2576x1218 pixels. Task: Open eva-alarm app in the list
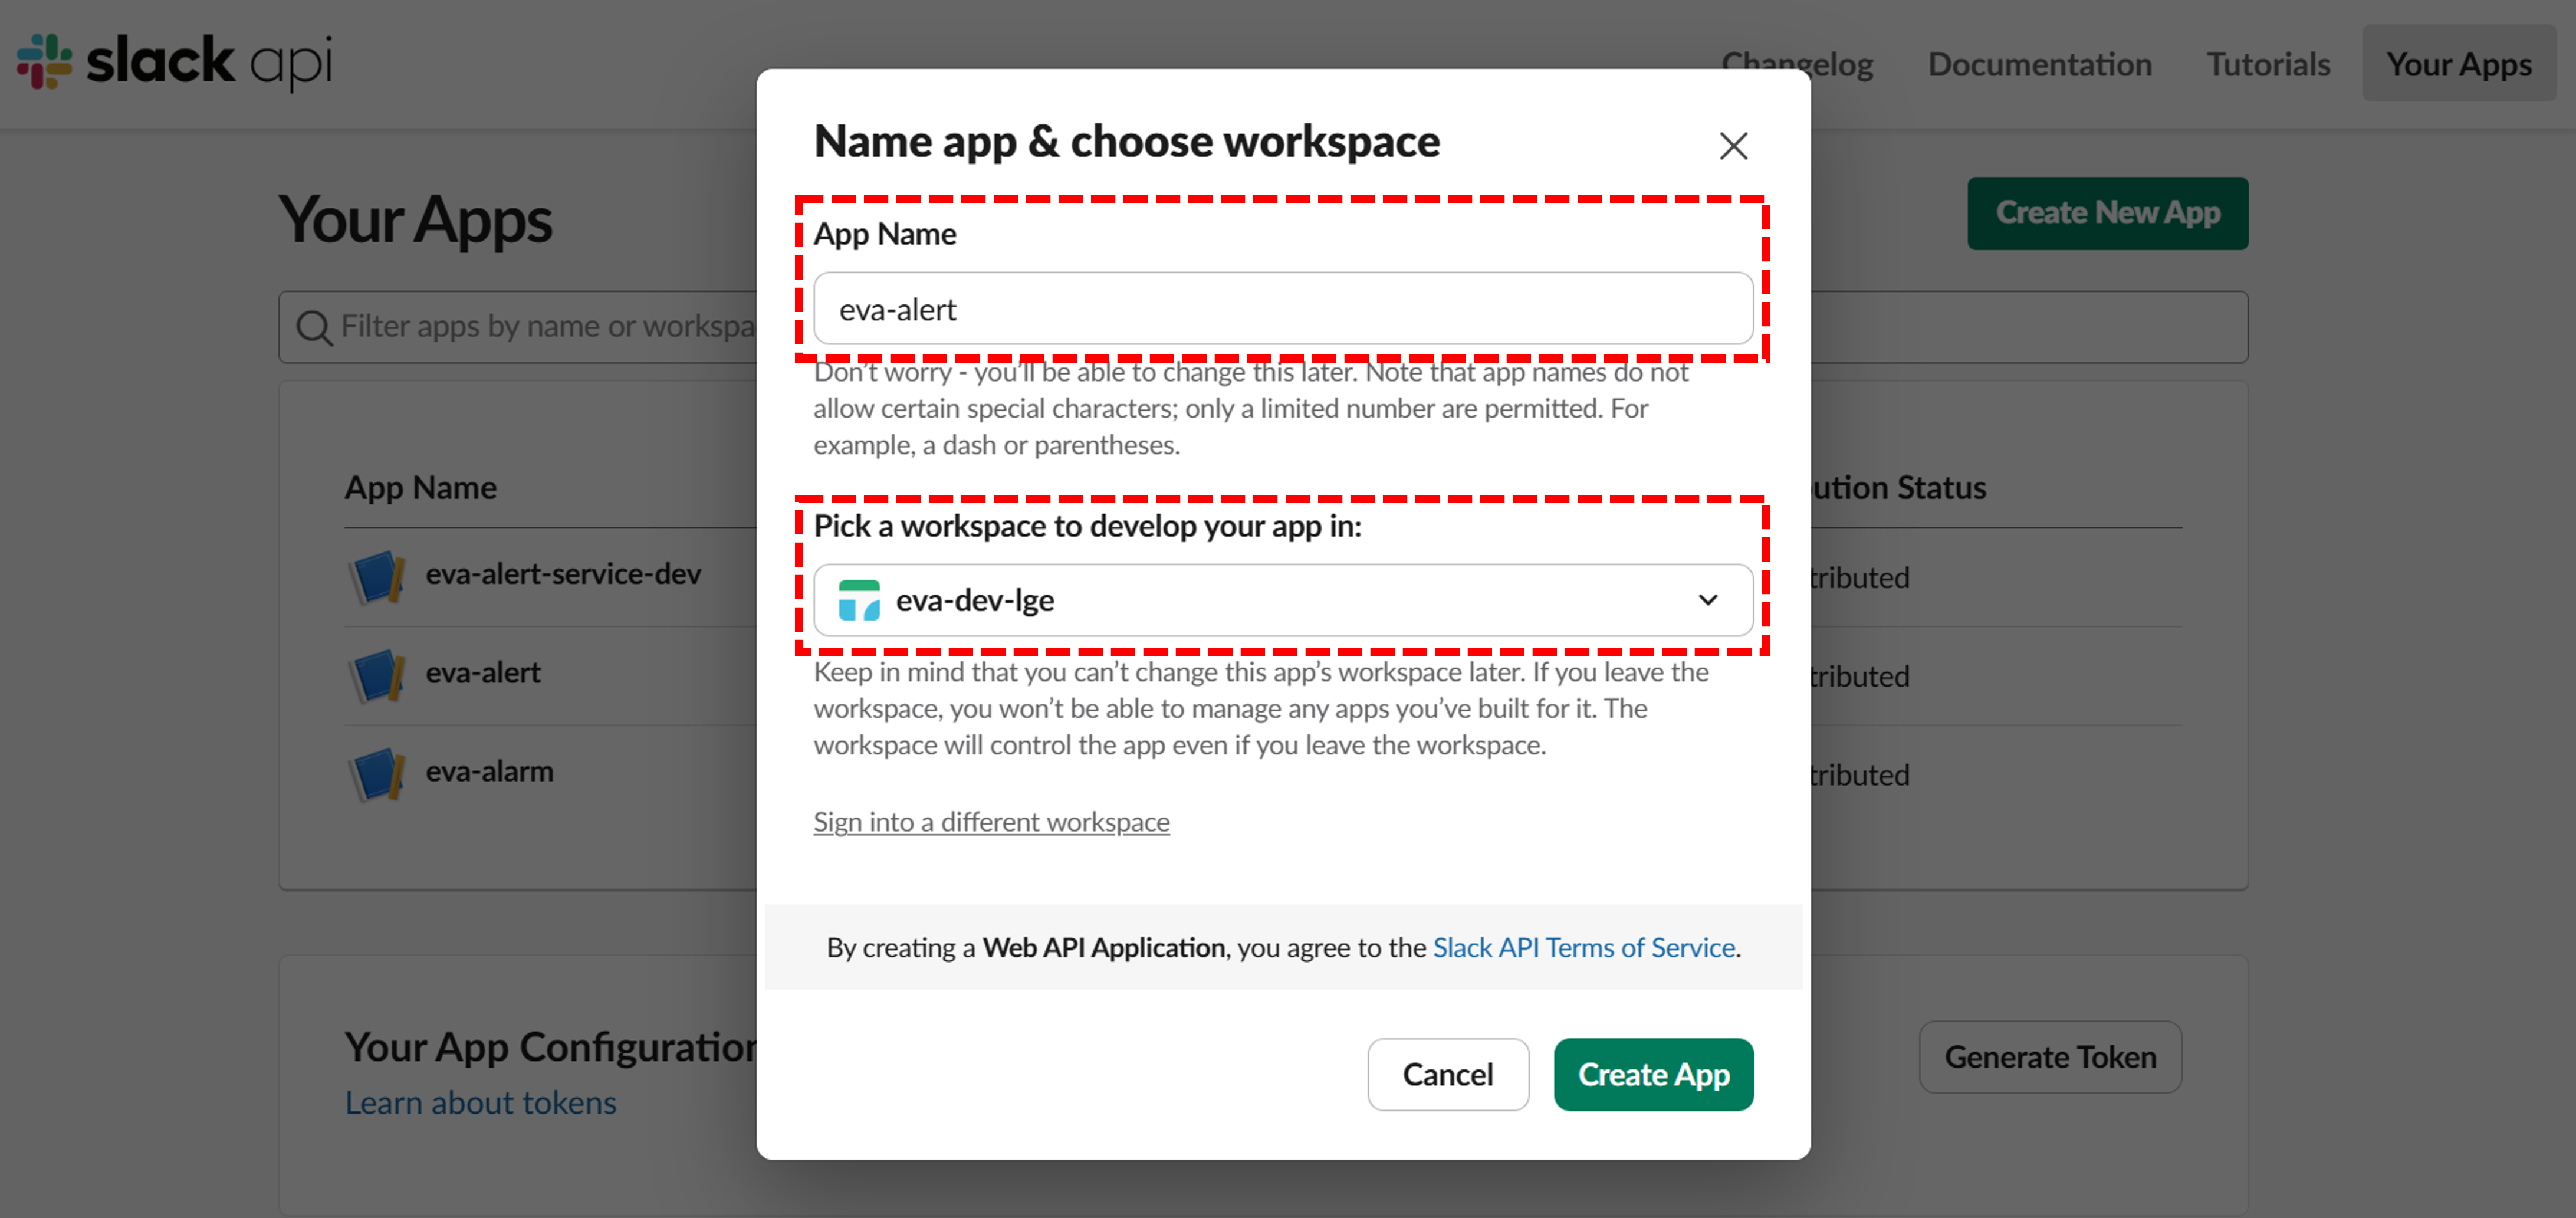point(489,772)
